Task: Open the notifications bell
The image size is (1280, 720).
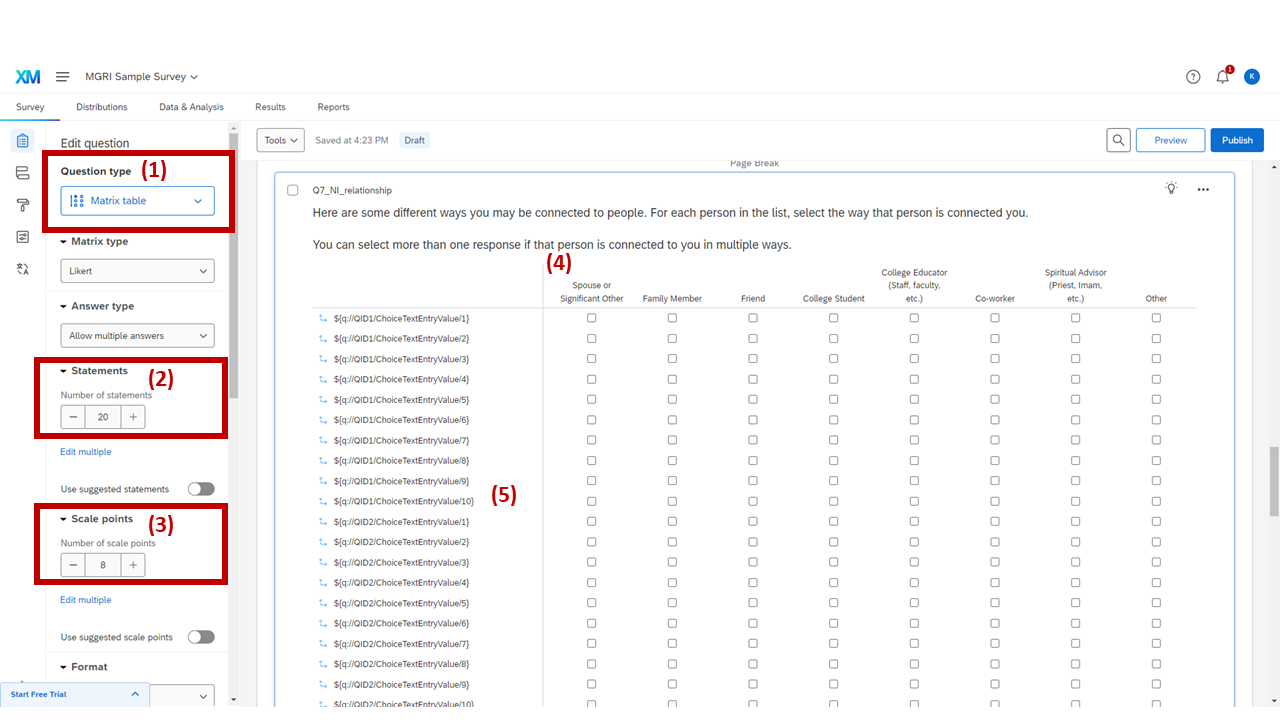Action: [1222, 76]
